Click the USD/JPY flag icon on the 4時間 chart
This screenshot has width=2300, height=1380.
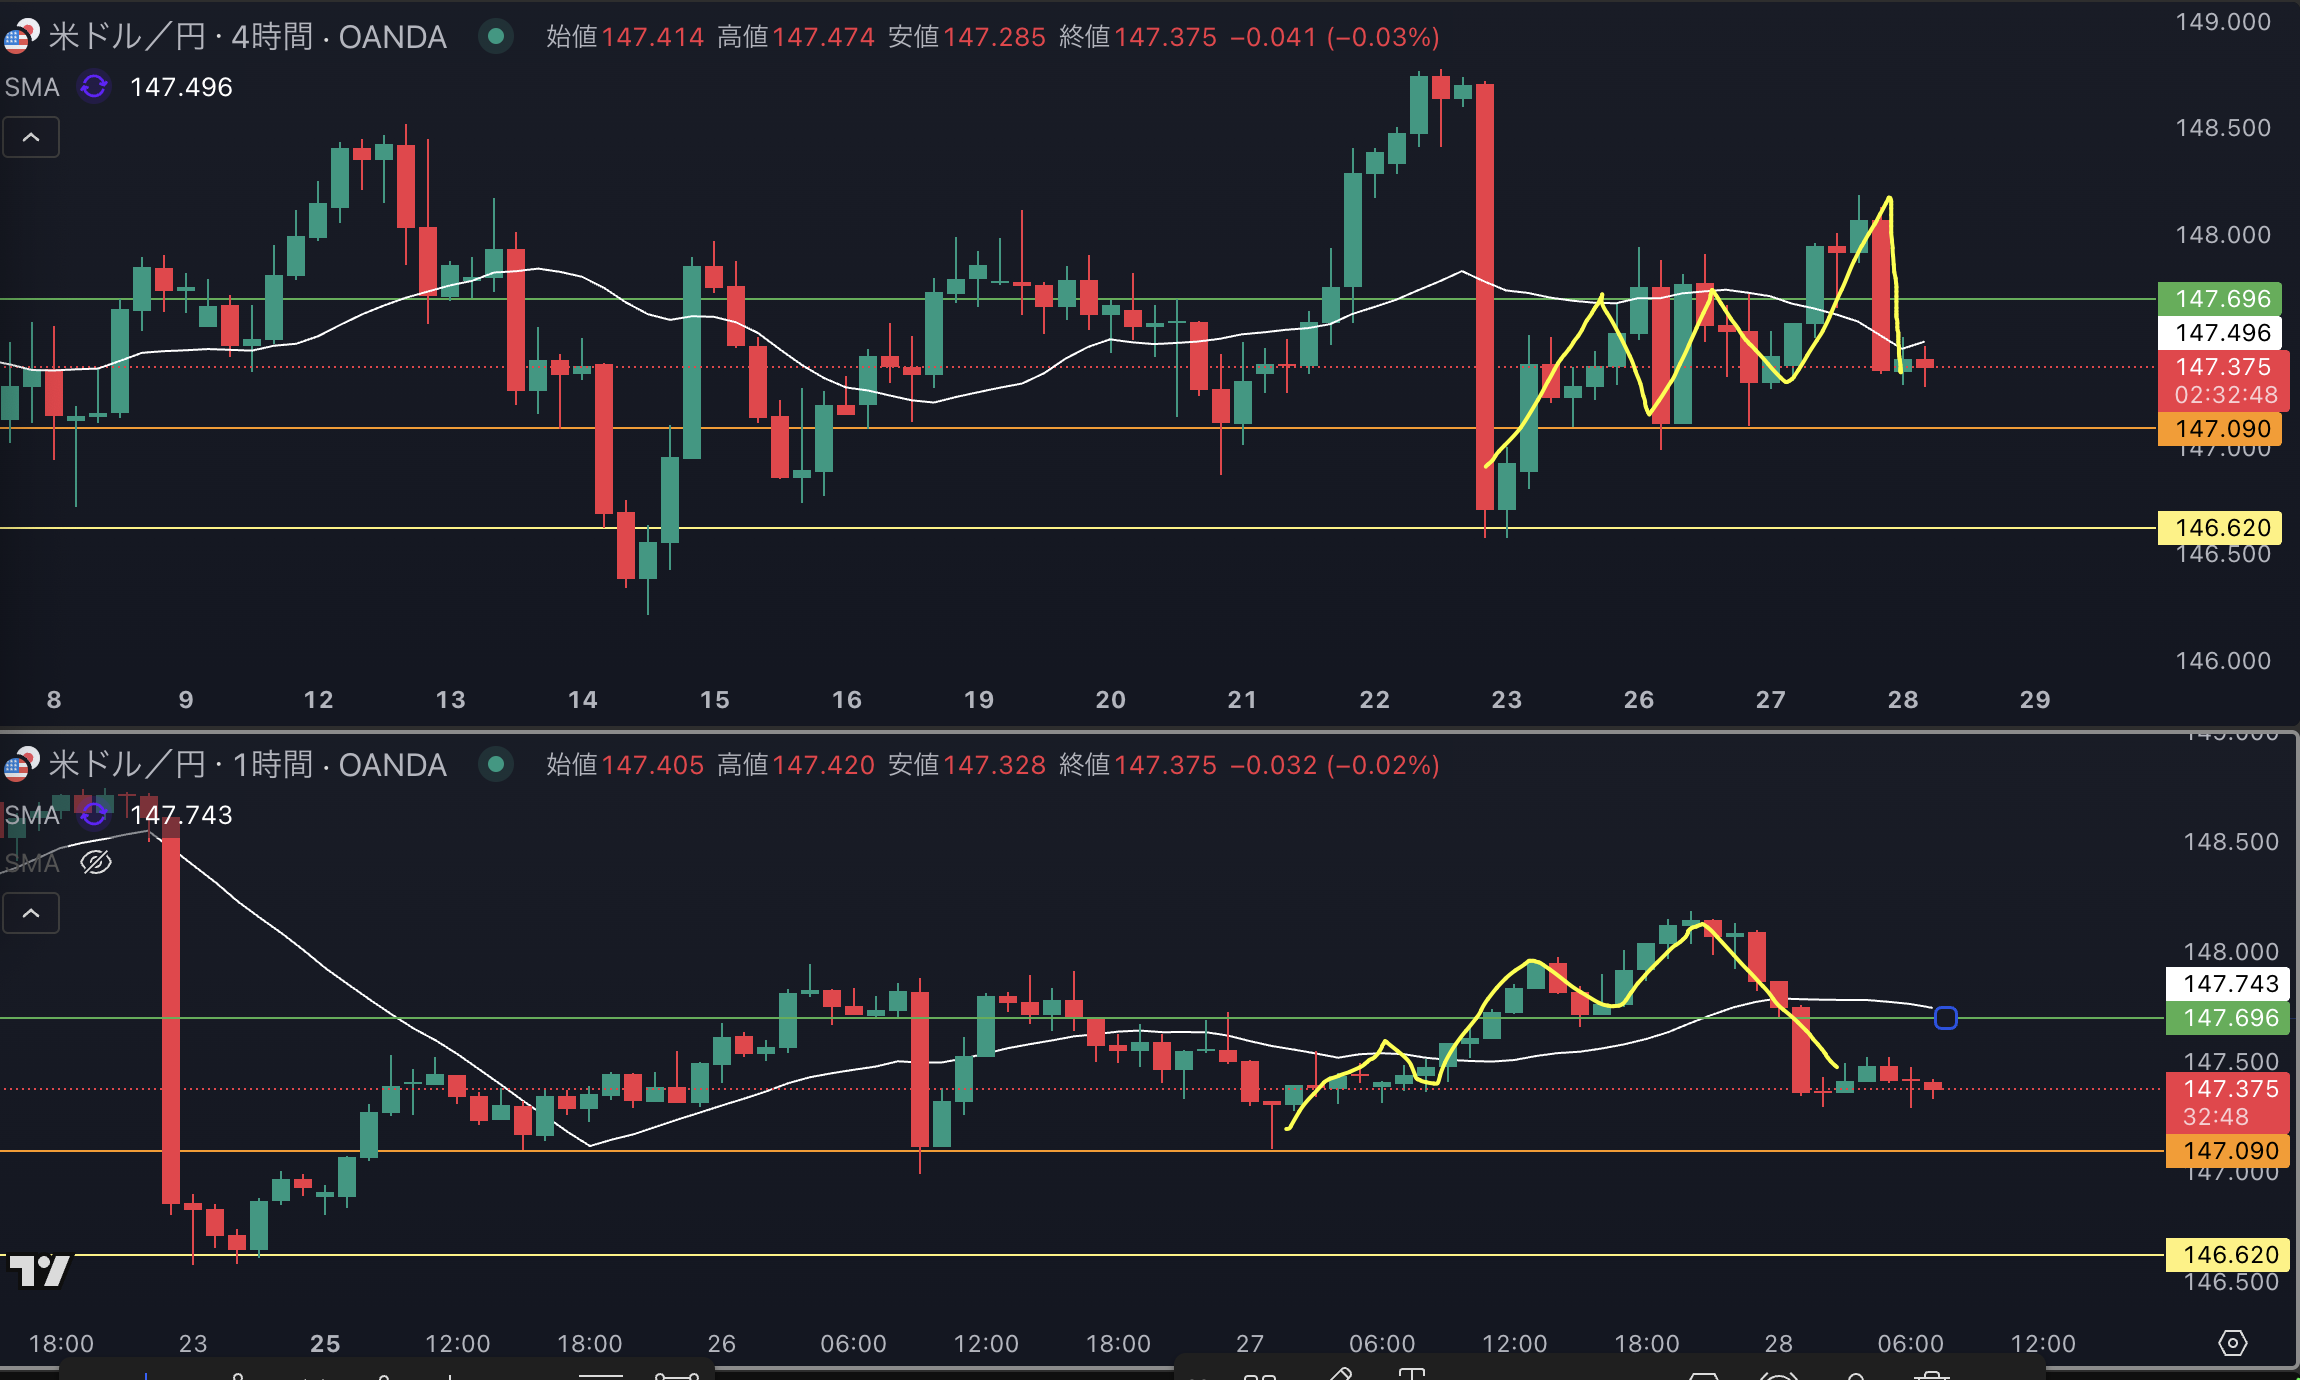[x=20, y=36]
